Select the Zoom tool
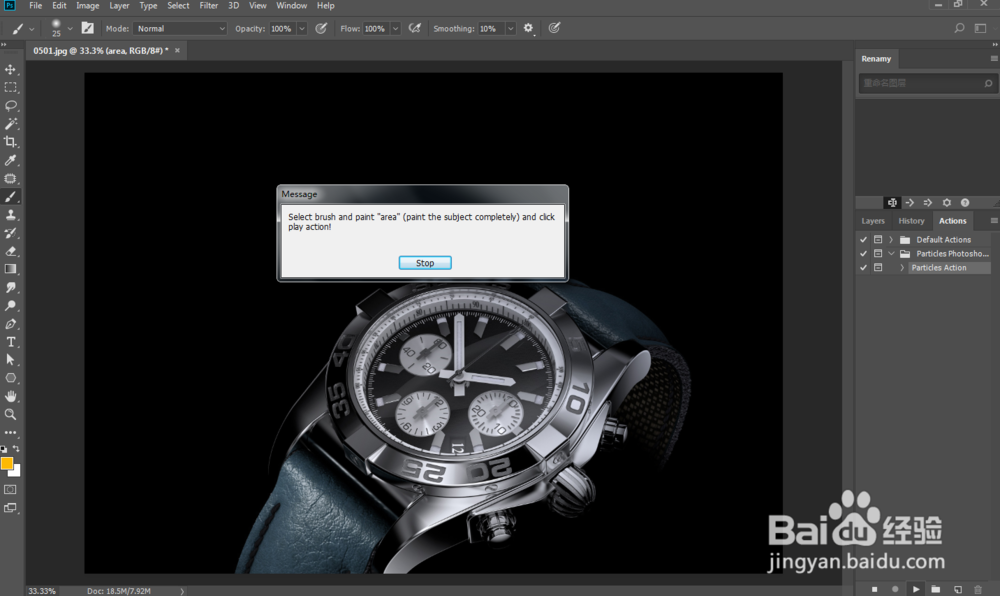Viewport: 1000px width, 596px height. point(10,414)
